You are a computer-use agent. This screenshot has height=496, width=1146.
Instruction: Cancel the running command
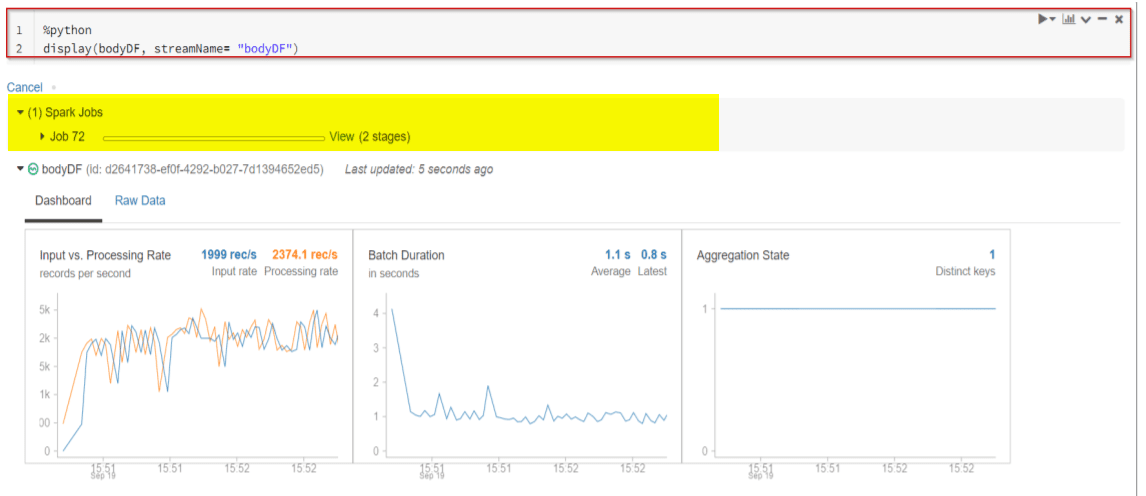pyautogui.click(x=25, y=87)
